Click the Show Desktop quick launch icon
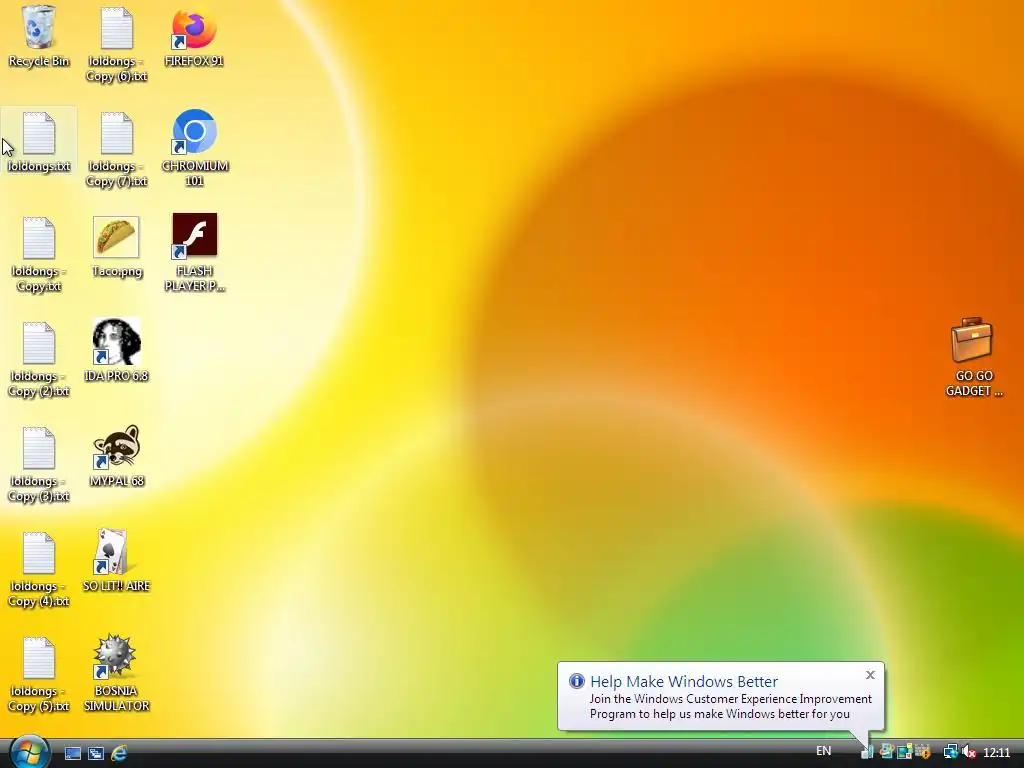The height and width of the screenshot is (768, 1024). (x=72, y=754)
